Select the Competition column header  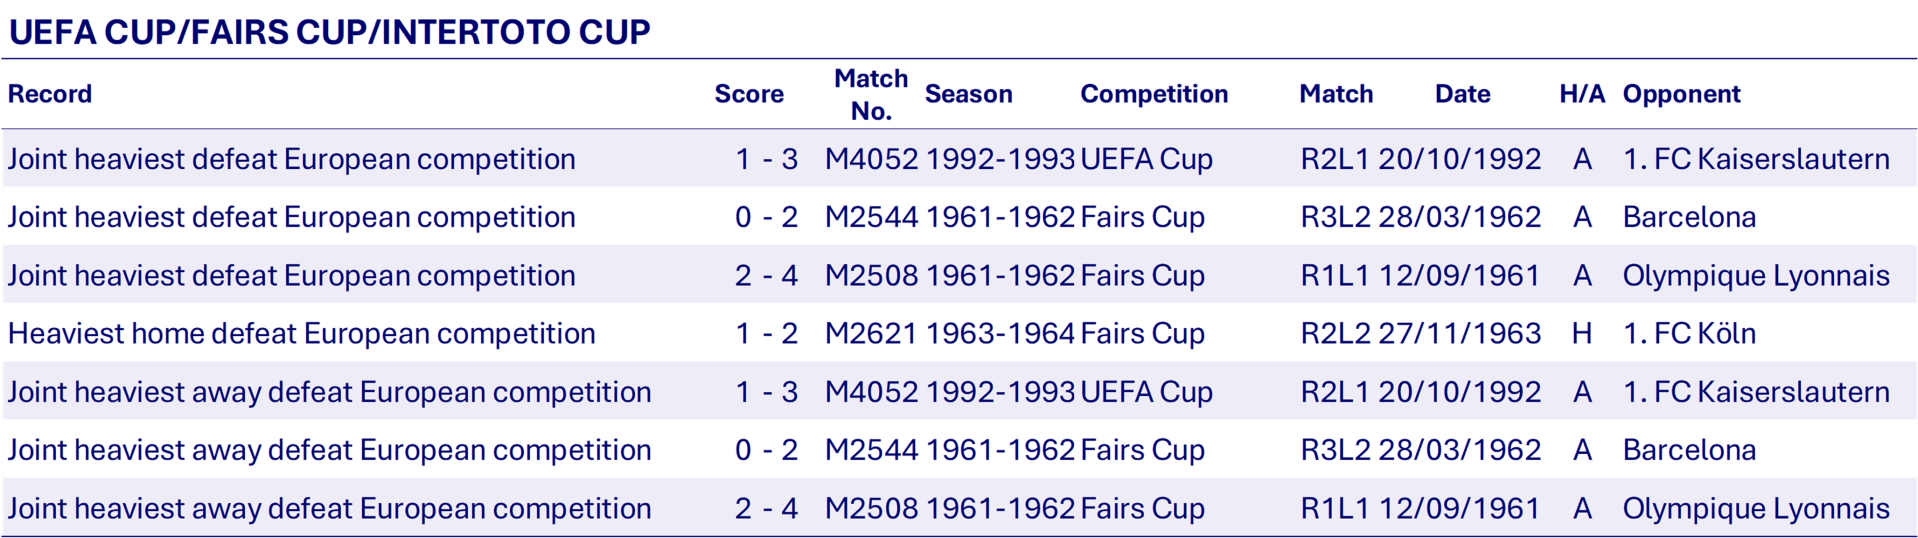[x=1154, y=94]
